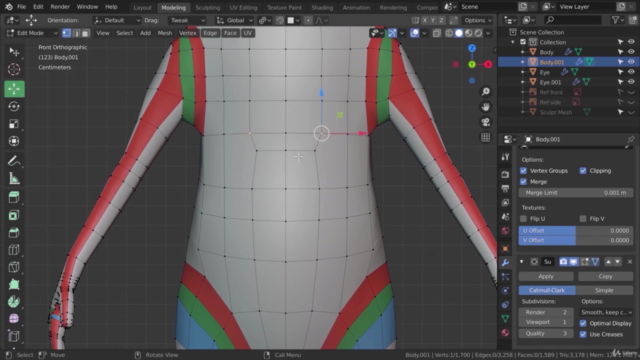
Task: Select the Spin tool
Action: point(14,302)
